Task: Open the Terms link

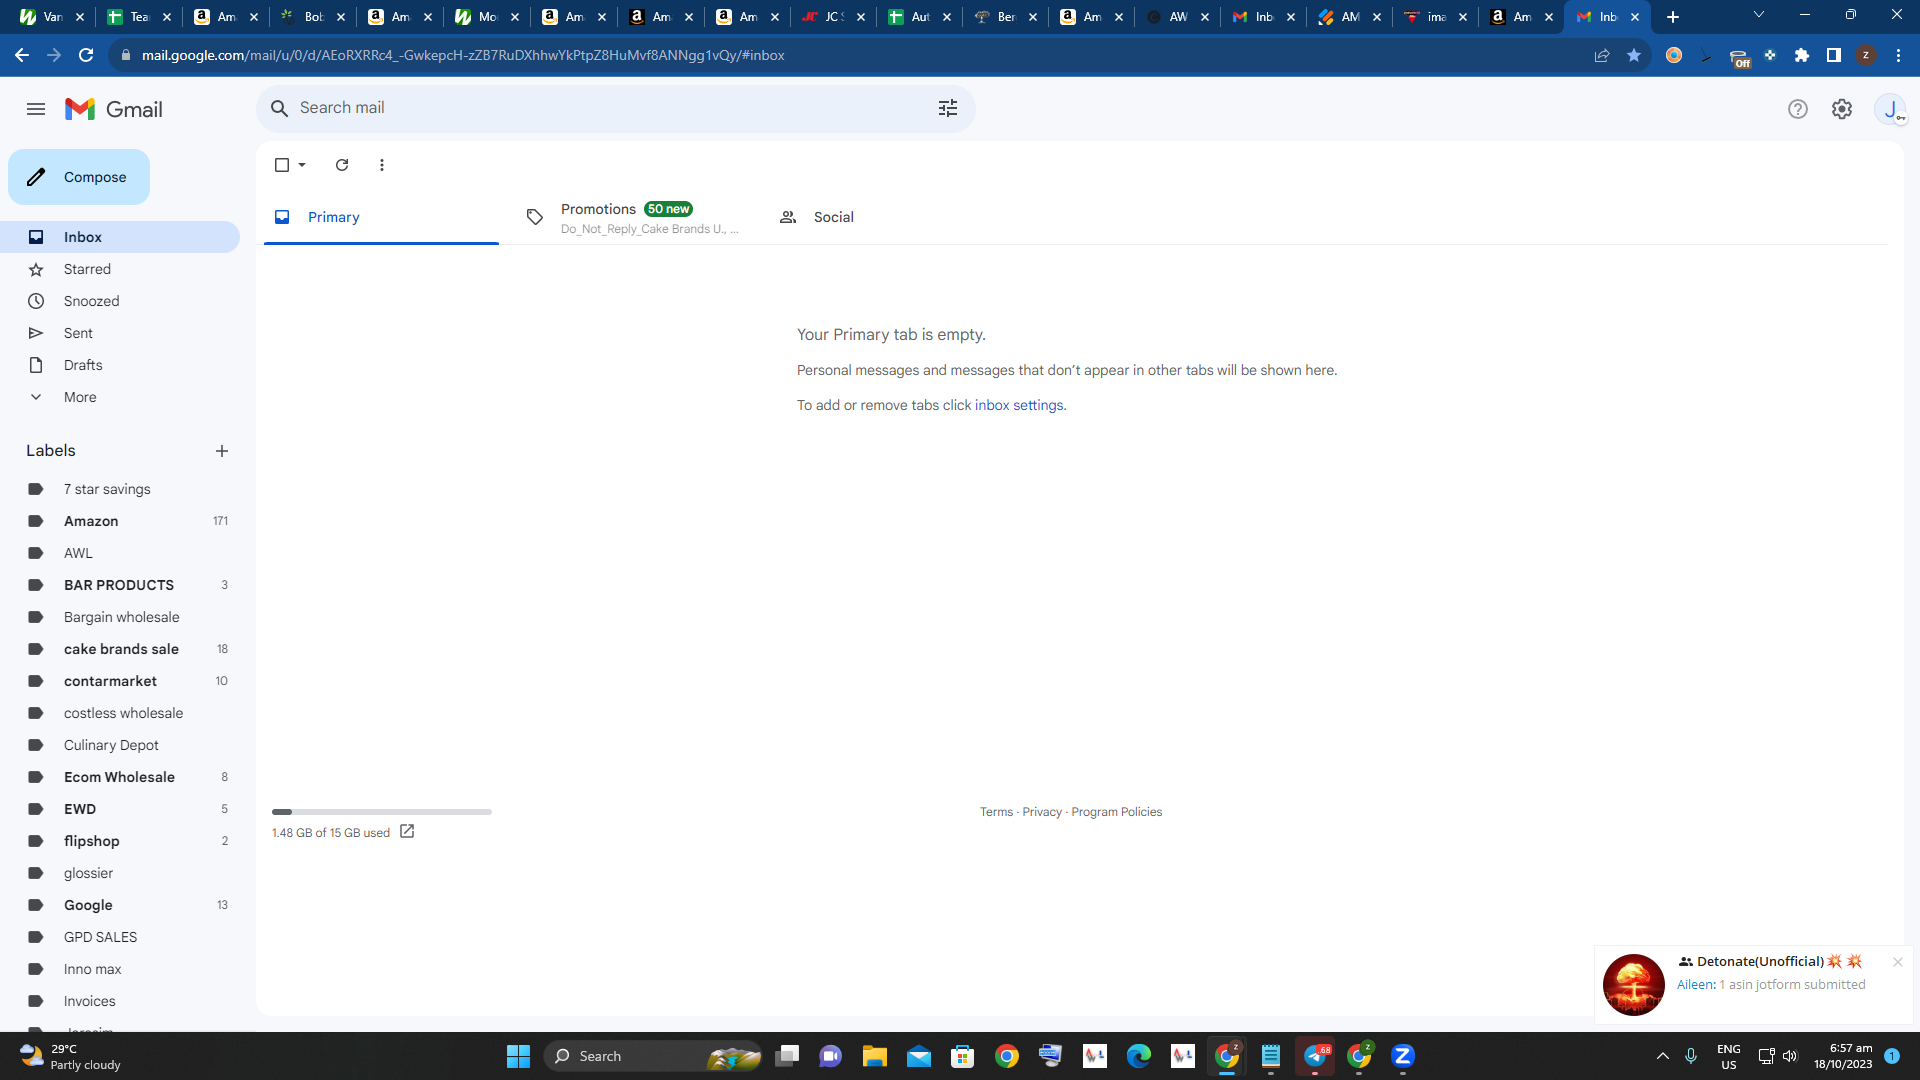Action: click(996, 812)
